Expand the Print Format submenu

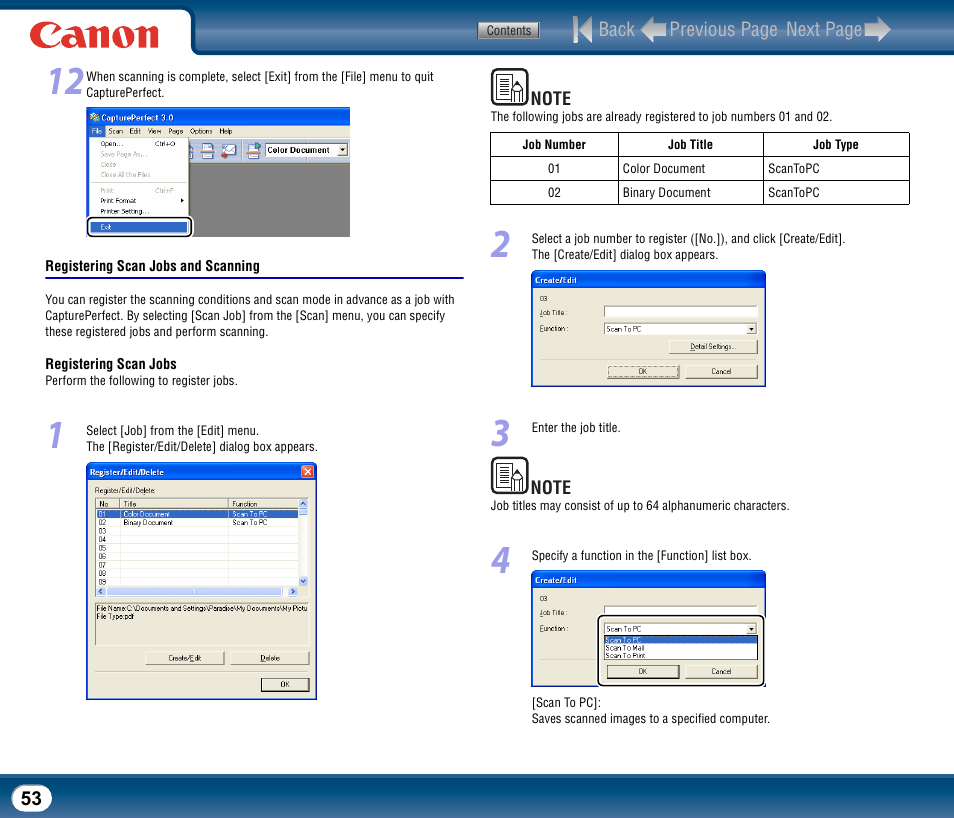pos(138,200)
